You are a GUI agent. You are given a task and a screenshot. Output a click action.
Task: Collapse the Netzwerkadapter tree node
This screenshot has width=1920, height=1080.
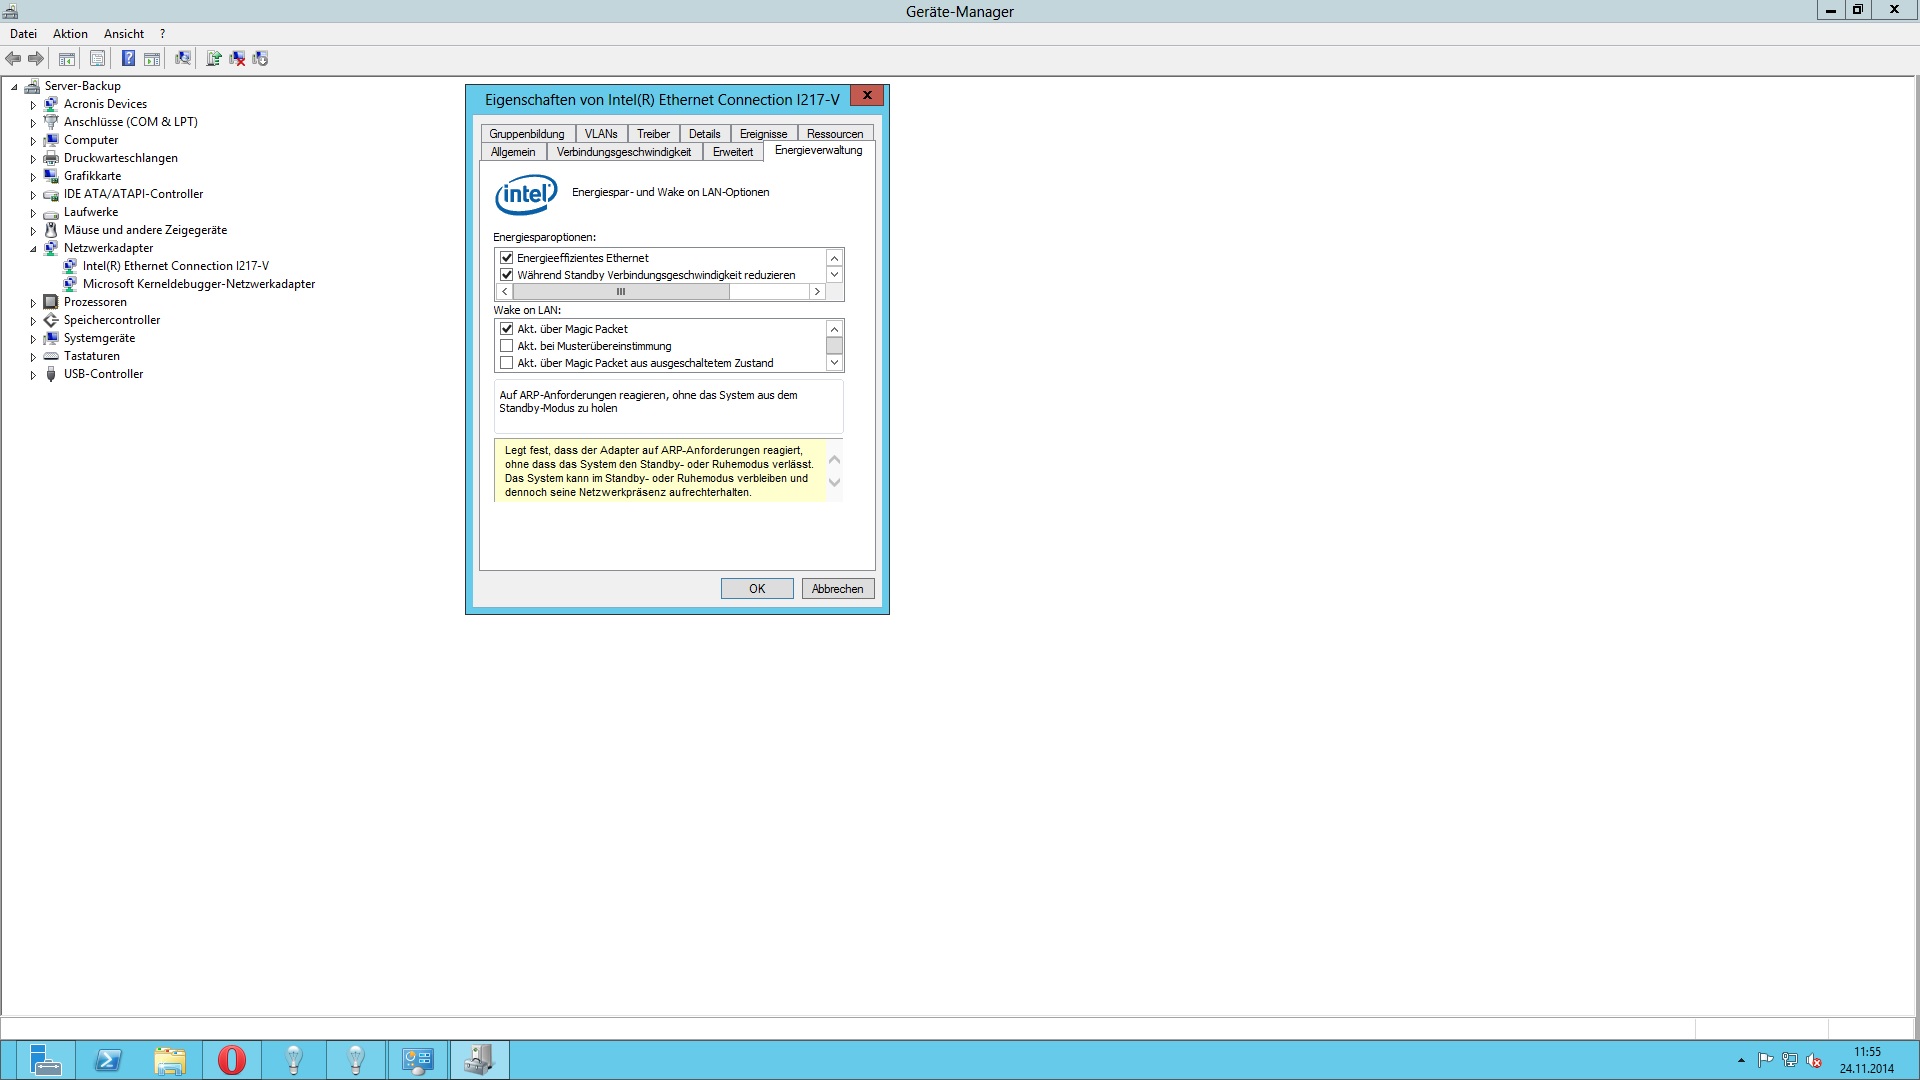pyautogui.click(x=33, y=249)
